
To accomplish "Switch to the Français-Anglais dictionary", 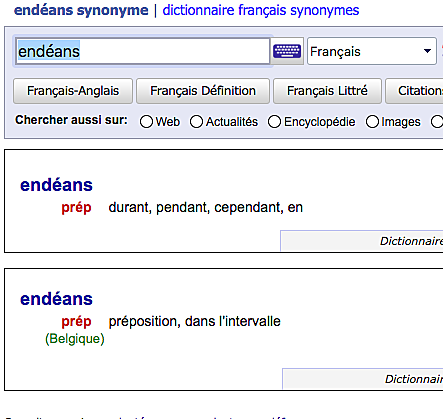I will [73, 91].
